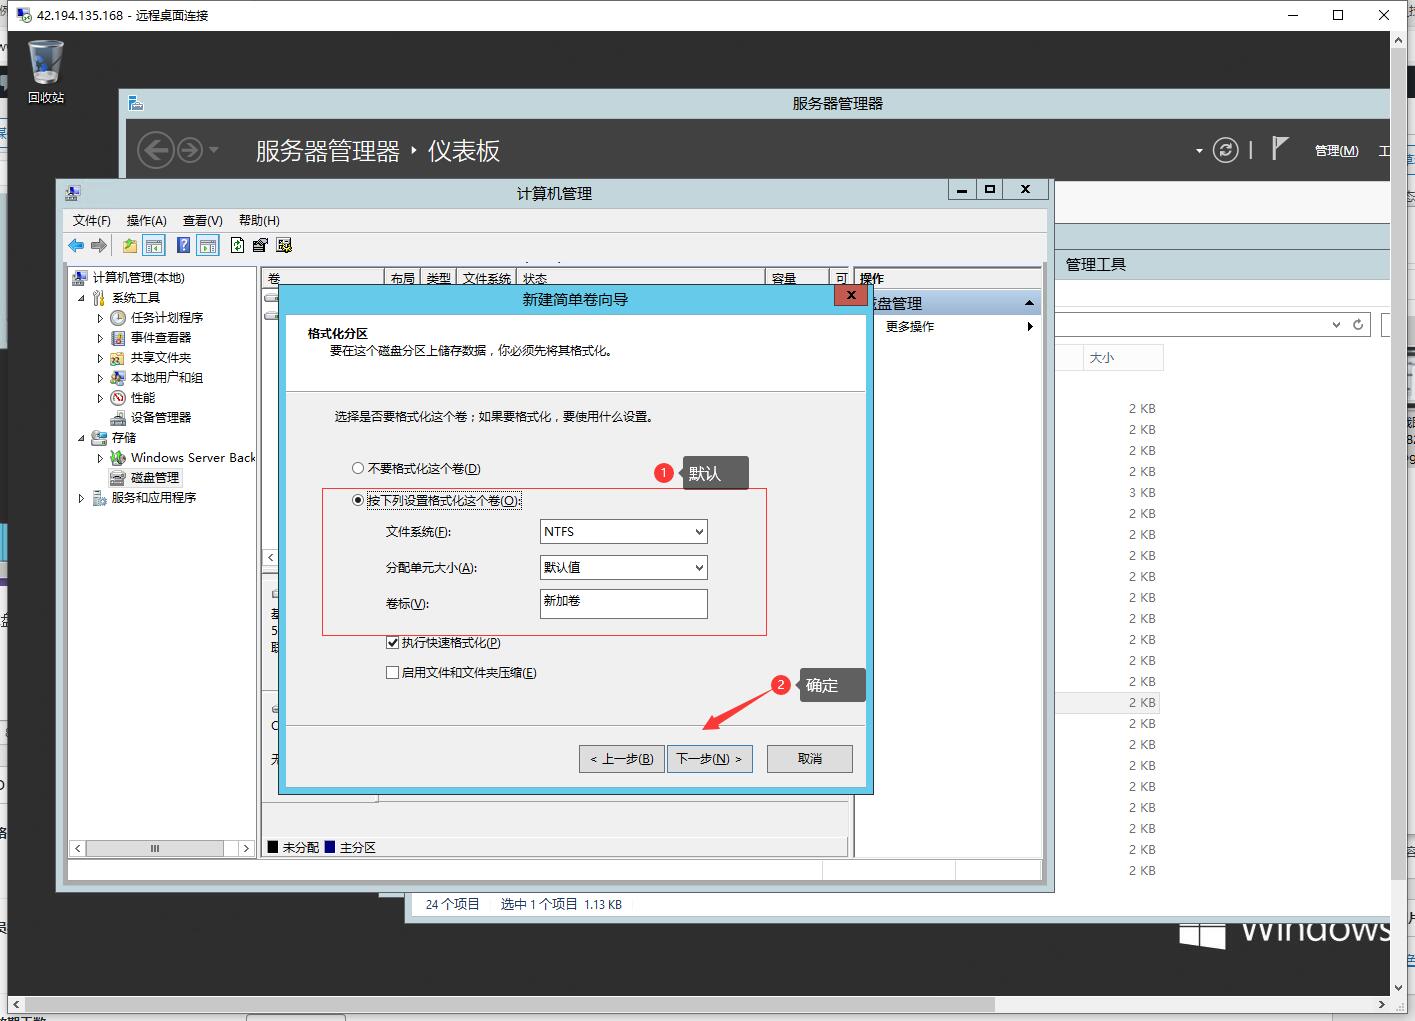The image size is (1415, 1021).
Task: Click the 取消 button in the wizard
Action: (808, 758)
